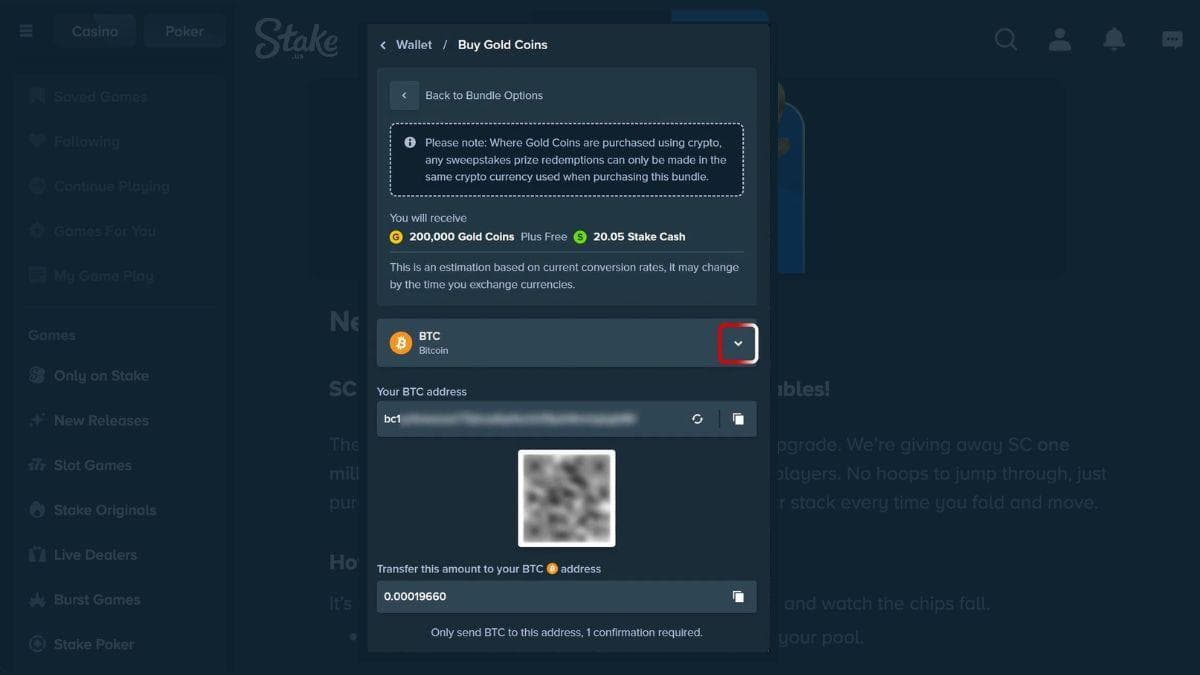Open the user profile icon
Image resolution: width=1200 pixels, height=675 pixels.
coord(1060,39)
